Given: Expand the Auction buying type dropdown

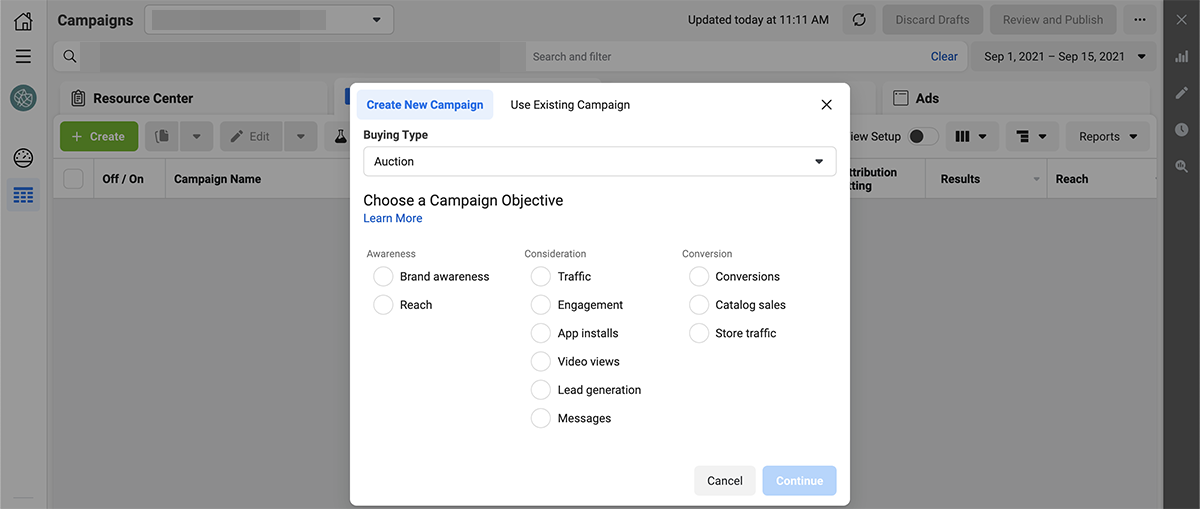Looking at the screenshot, I should [x=599, y=162].
